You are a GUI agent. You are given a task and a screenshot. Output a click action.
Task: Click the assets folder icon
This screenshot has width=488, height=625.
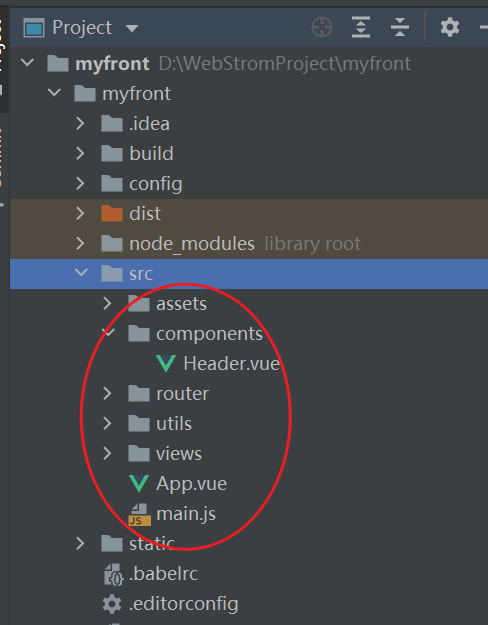139,303
